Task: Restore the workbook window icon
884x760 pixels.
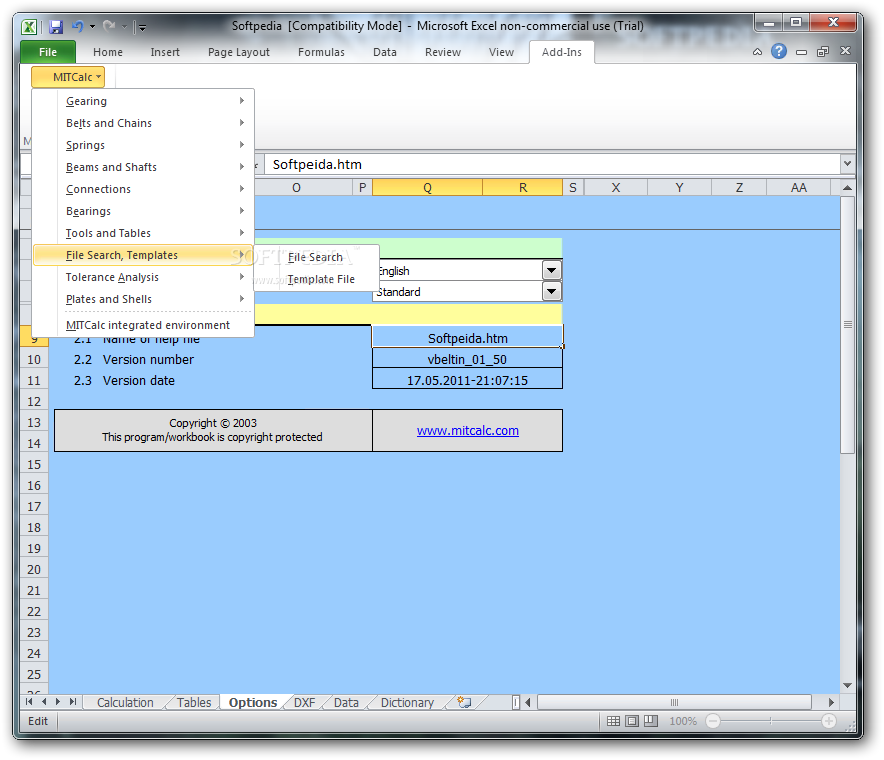Action: 823,52
